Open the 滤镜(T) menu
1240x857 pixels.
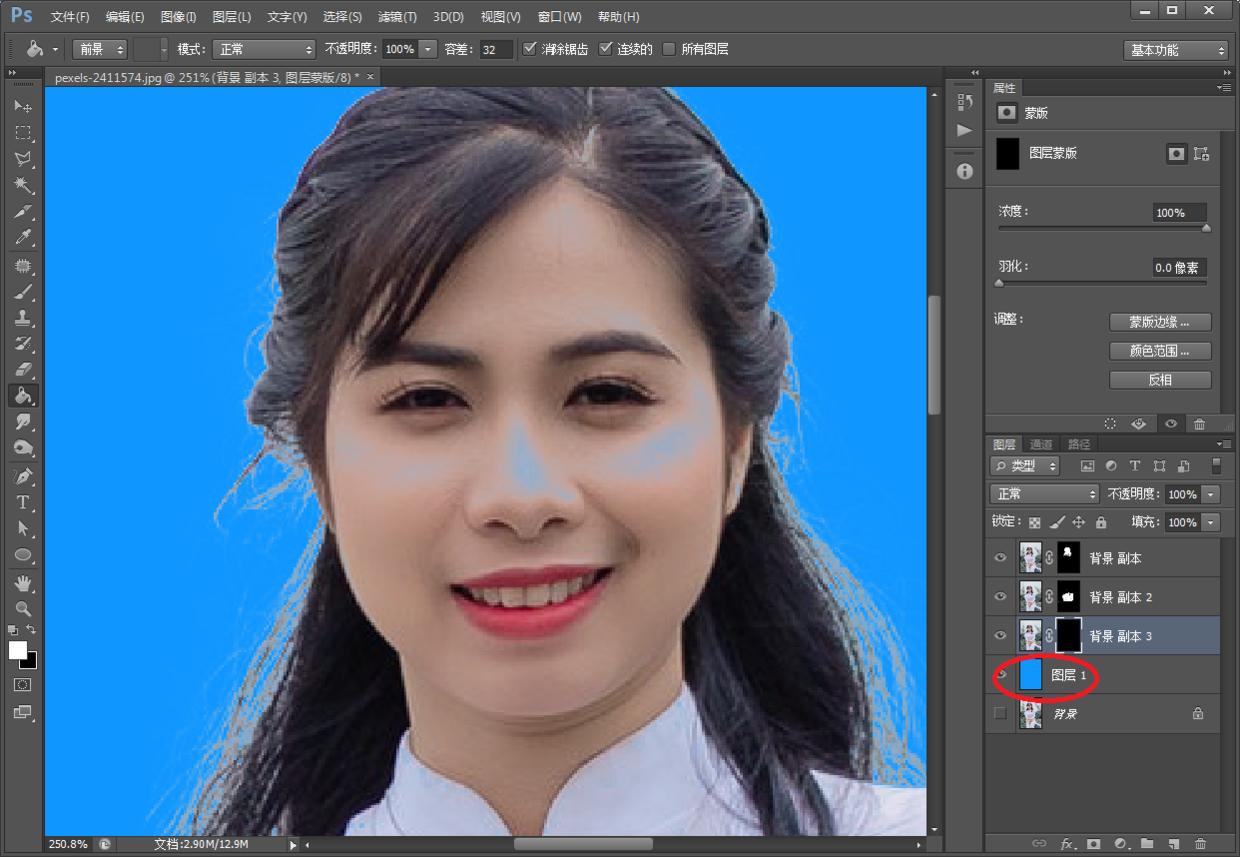click(397, 17)
